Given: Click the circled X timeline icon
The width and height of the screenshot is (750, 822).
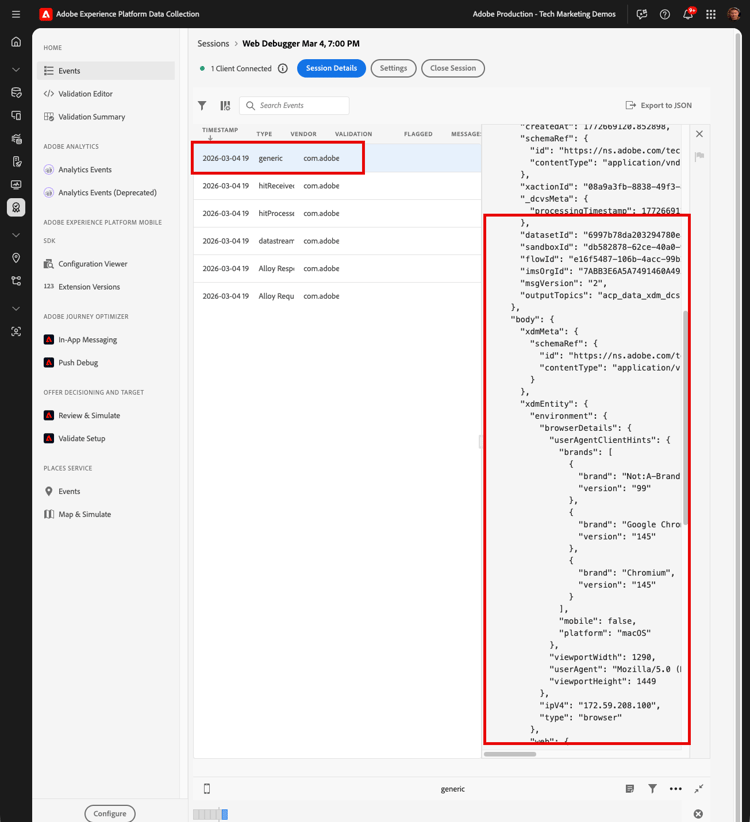Looking at the screenshot, I should (698, 814).
